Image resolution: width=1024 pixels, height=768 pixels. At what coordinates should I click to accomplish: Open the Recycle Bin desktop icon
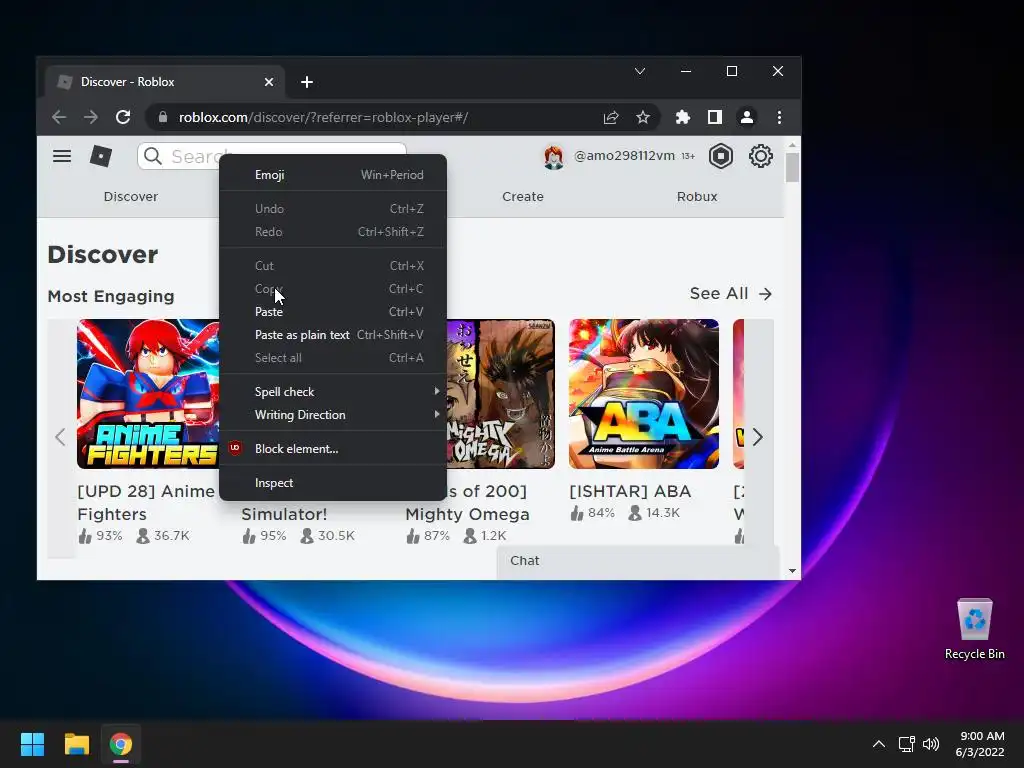(974, 628)
